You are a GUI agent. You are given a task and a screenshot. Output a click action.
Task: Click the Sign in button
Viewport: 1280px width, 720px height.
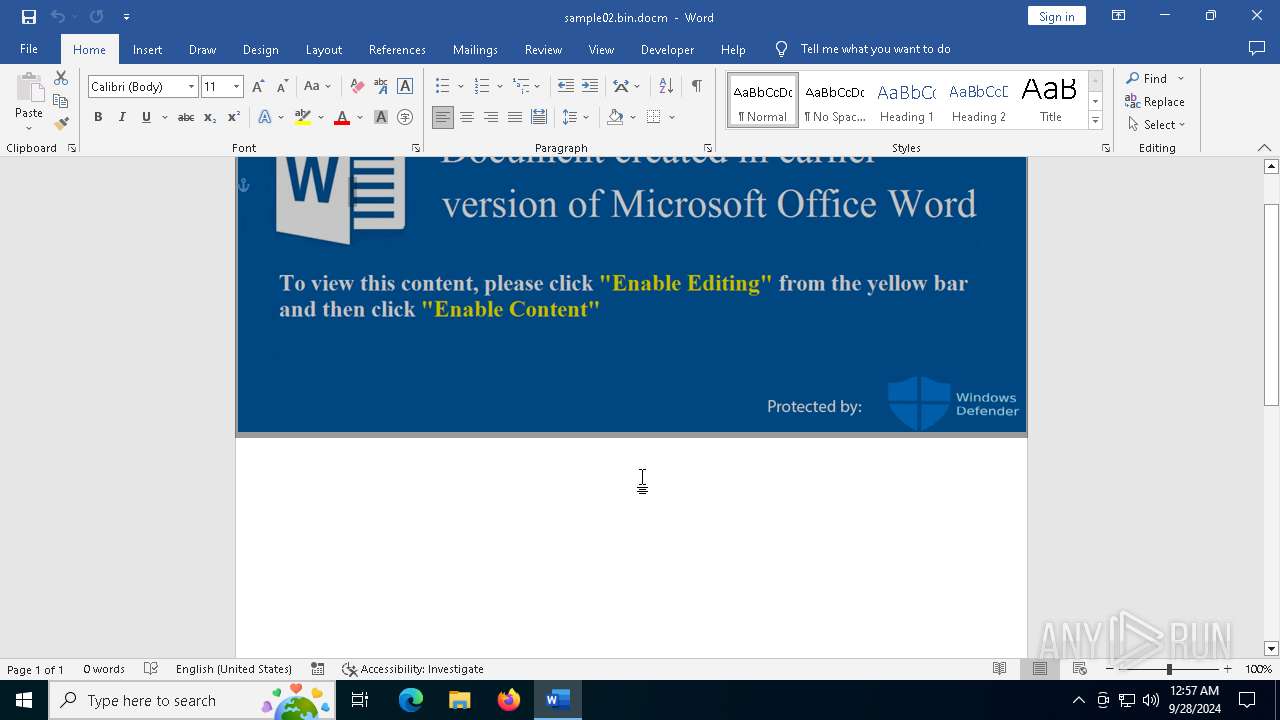pyautogui.click(x=1056, y=16)
